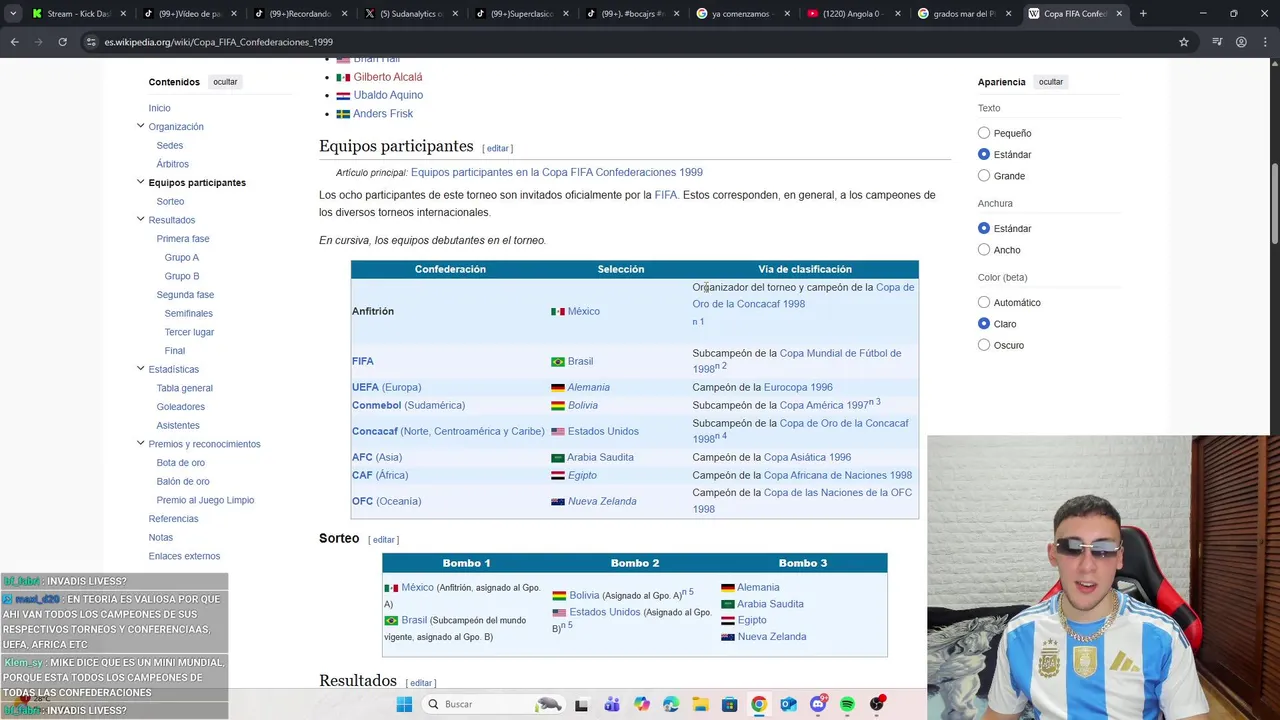Screen dimensions: 1280x720
Task: Open Gilberto Alcalá referee link
Action: 388,77
